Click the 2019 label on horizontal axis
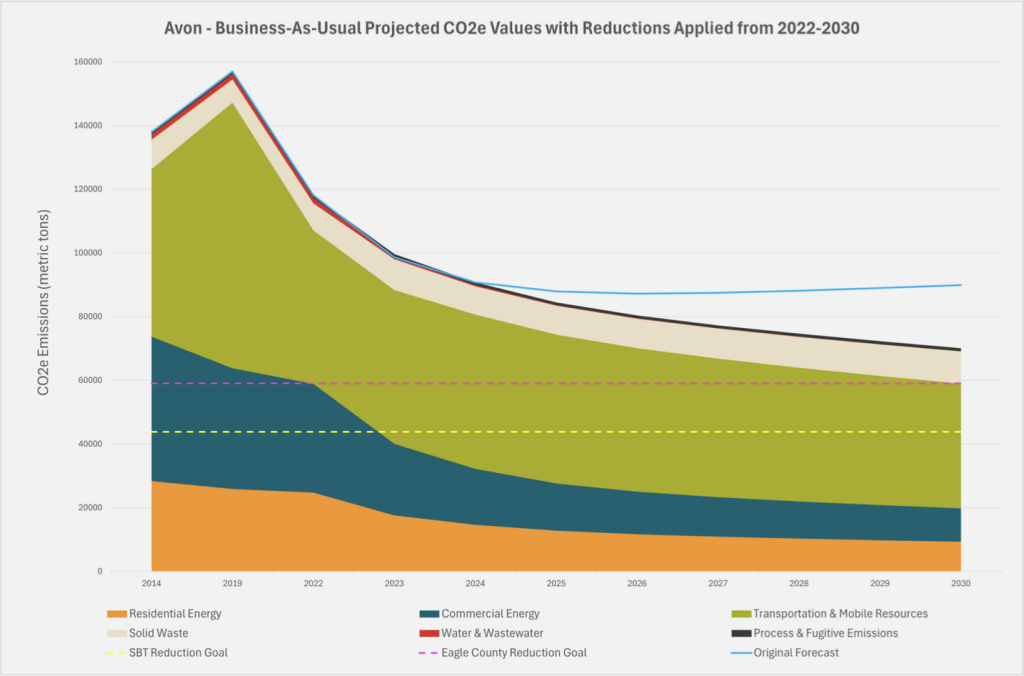 232,581
